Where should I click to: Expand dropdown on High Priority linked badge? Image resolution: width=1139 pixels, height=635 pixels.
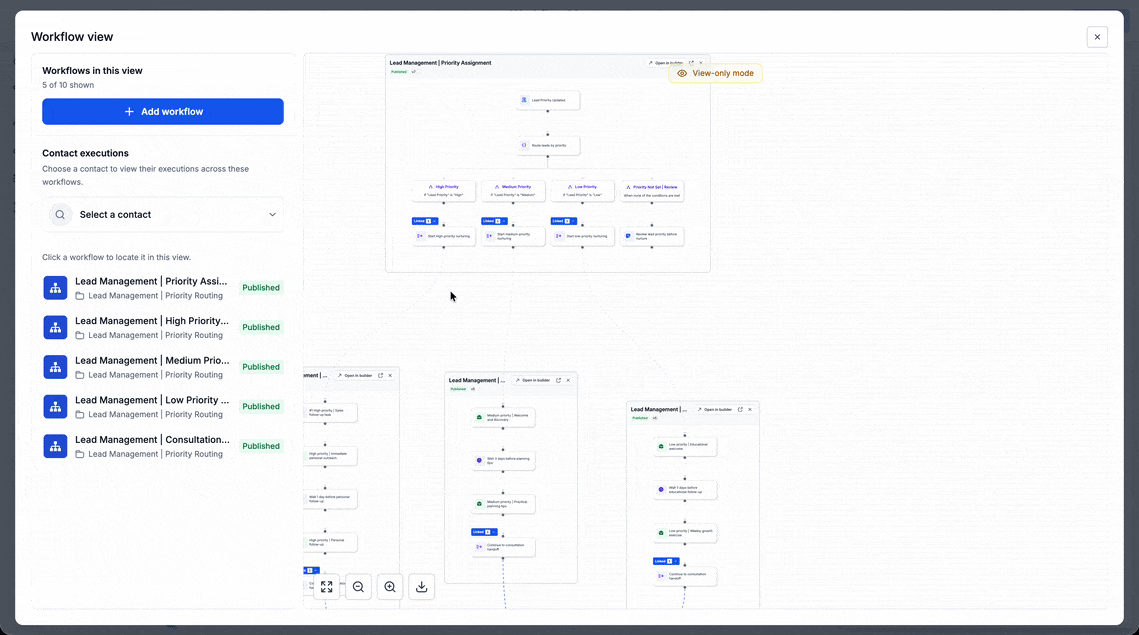pyautogui.click(x=434, y=221)
